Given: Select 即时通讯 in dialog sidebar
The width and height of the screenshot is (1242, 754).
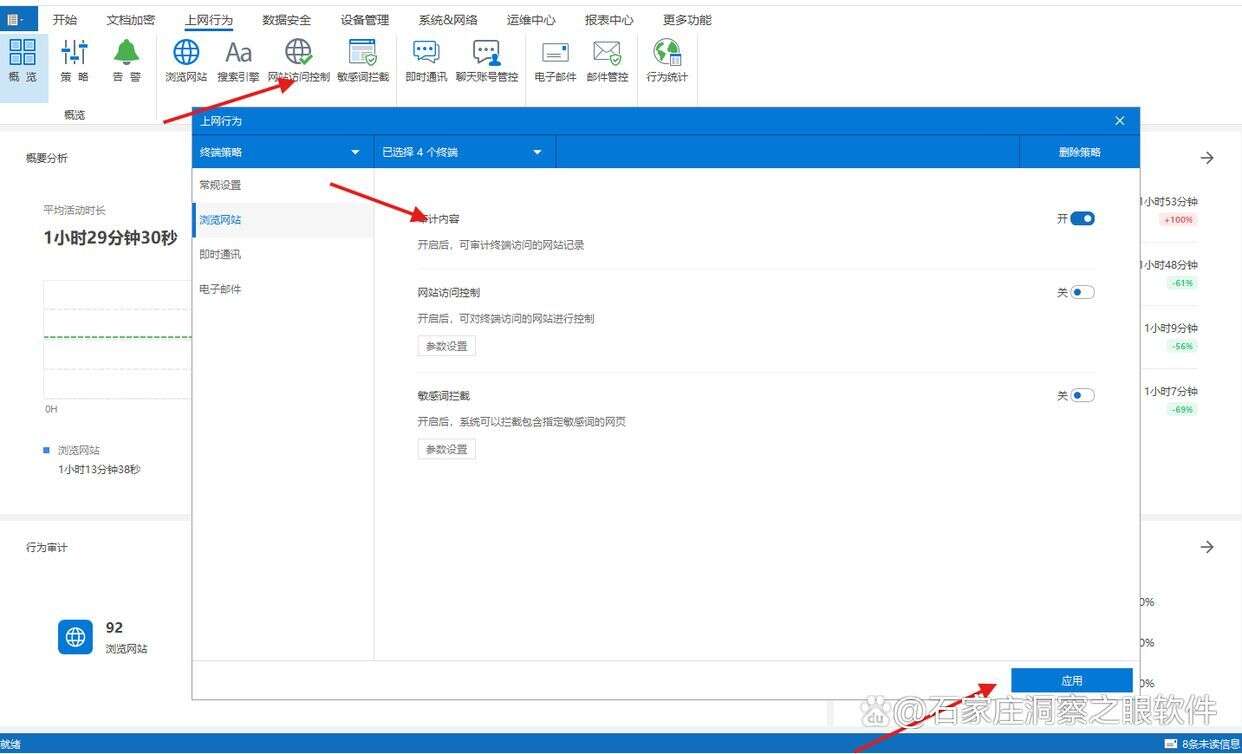Looking at the screenshot, I should pos(220,255).
